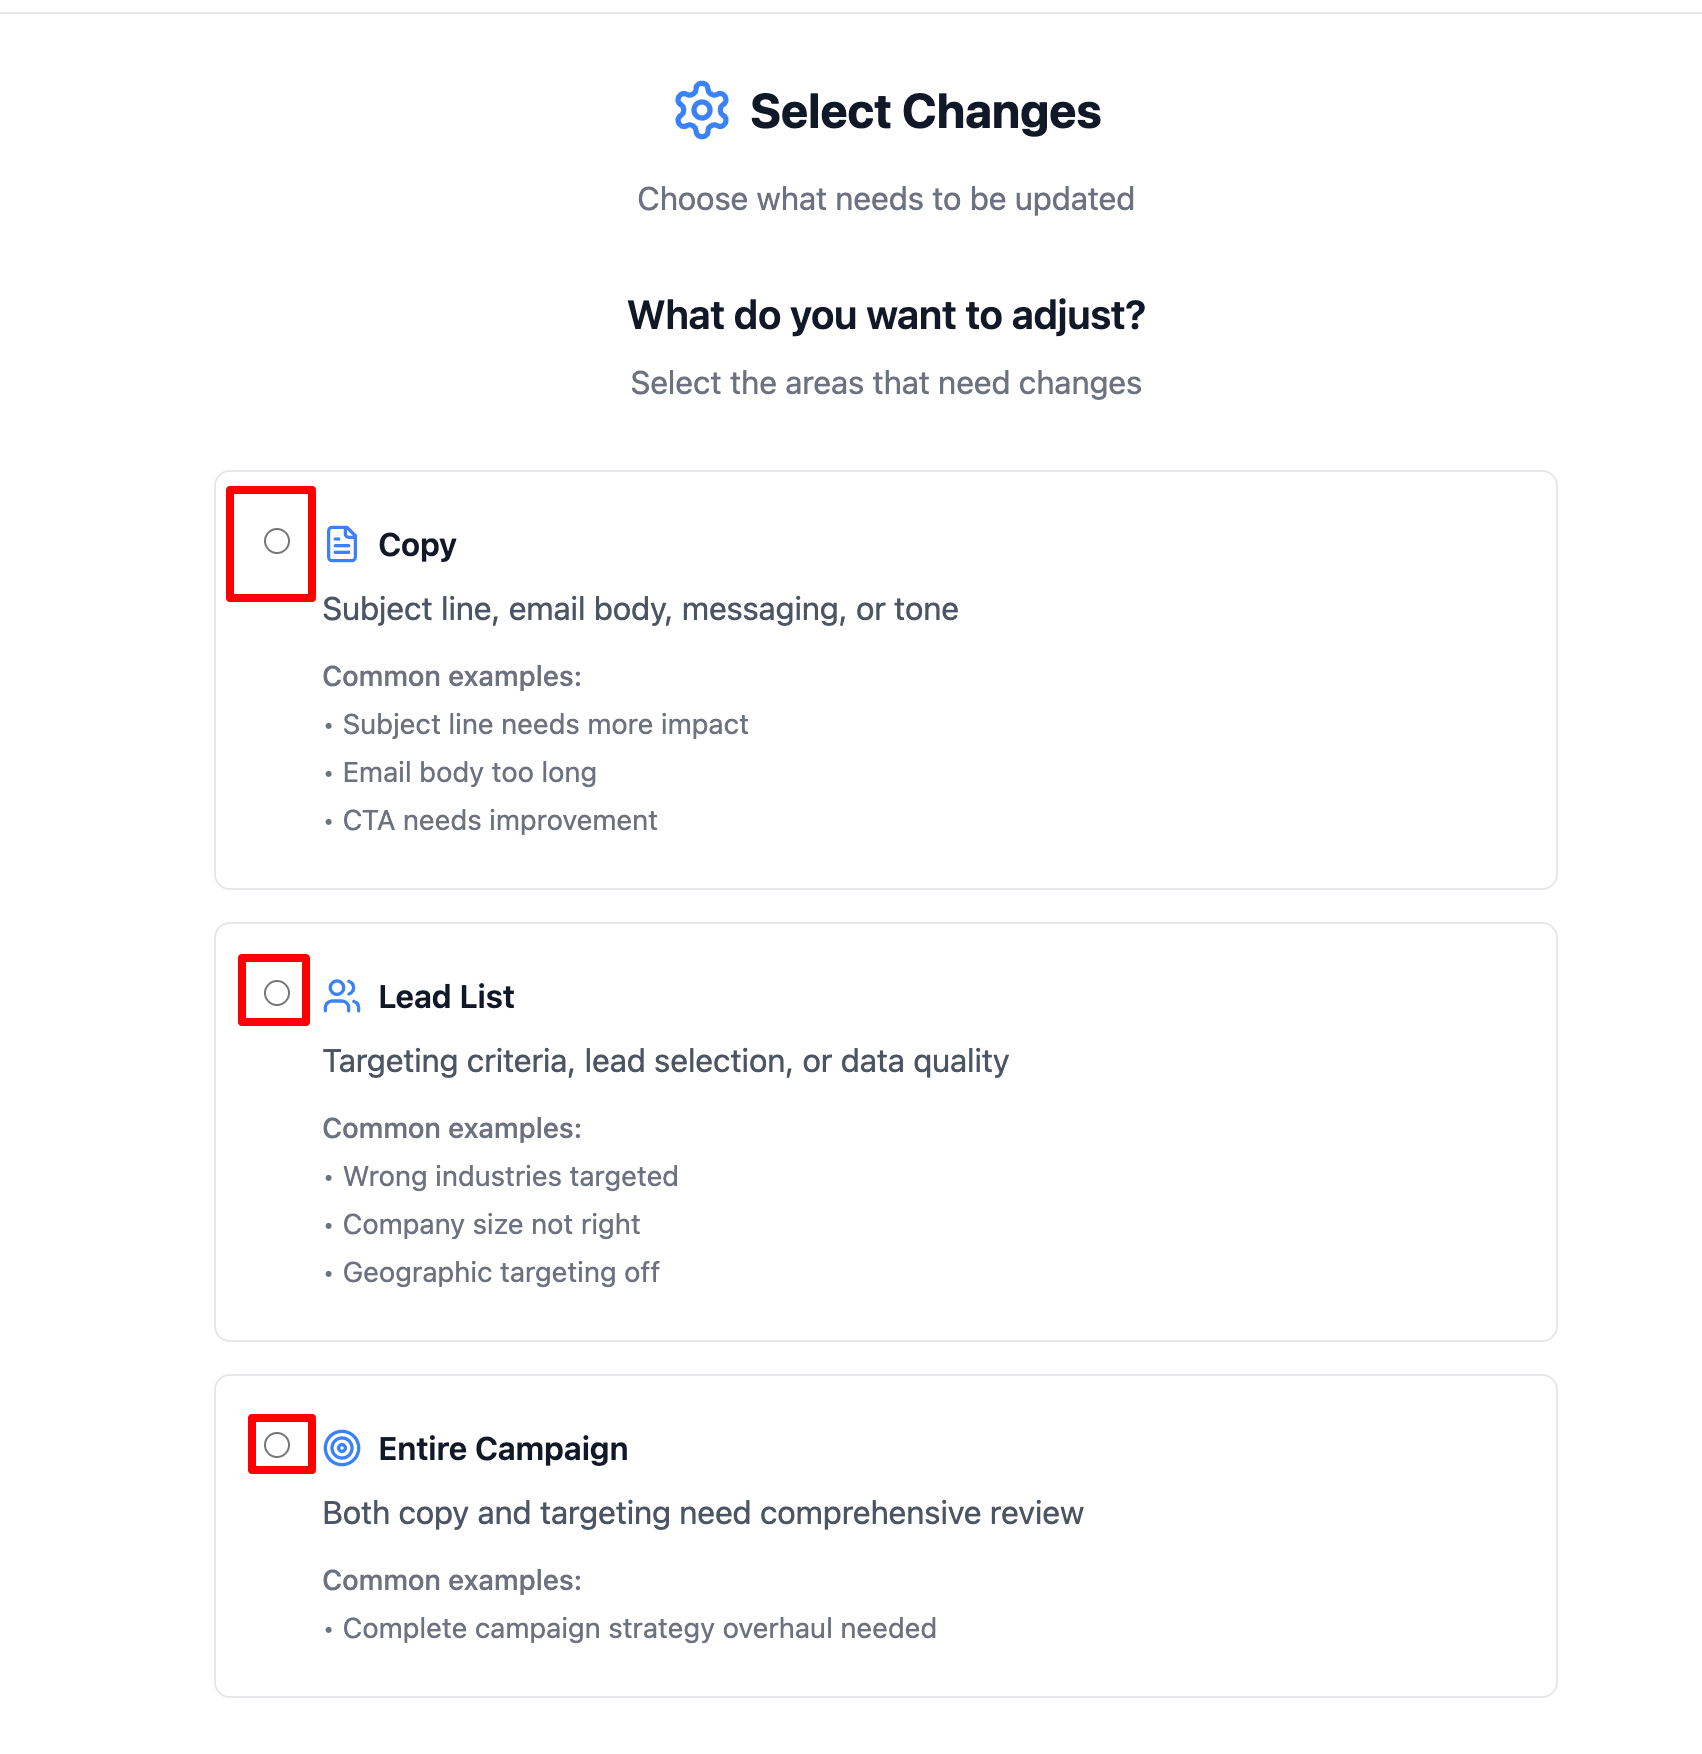The image size is (1702, 1754).
Task: Click "Both copy and targeting" description text
Action: point(703,1513)
